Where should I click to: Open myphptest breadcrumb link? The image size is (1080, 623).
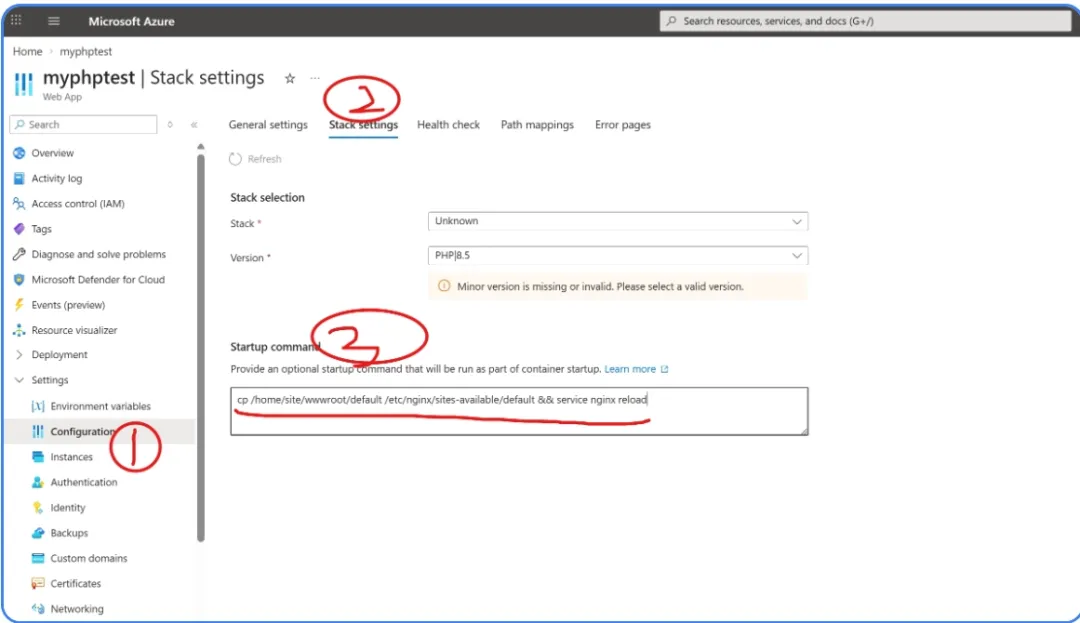tap(85, 52)
